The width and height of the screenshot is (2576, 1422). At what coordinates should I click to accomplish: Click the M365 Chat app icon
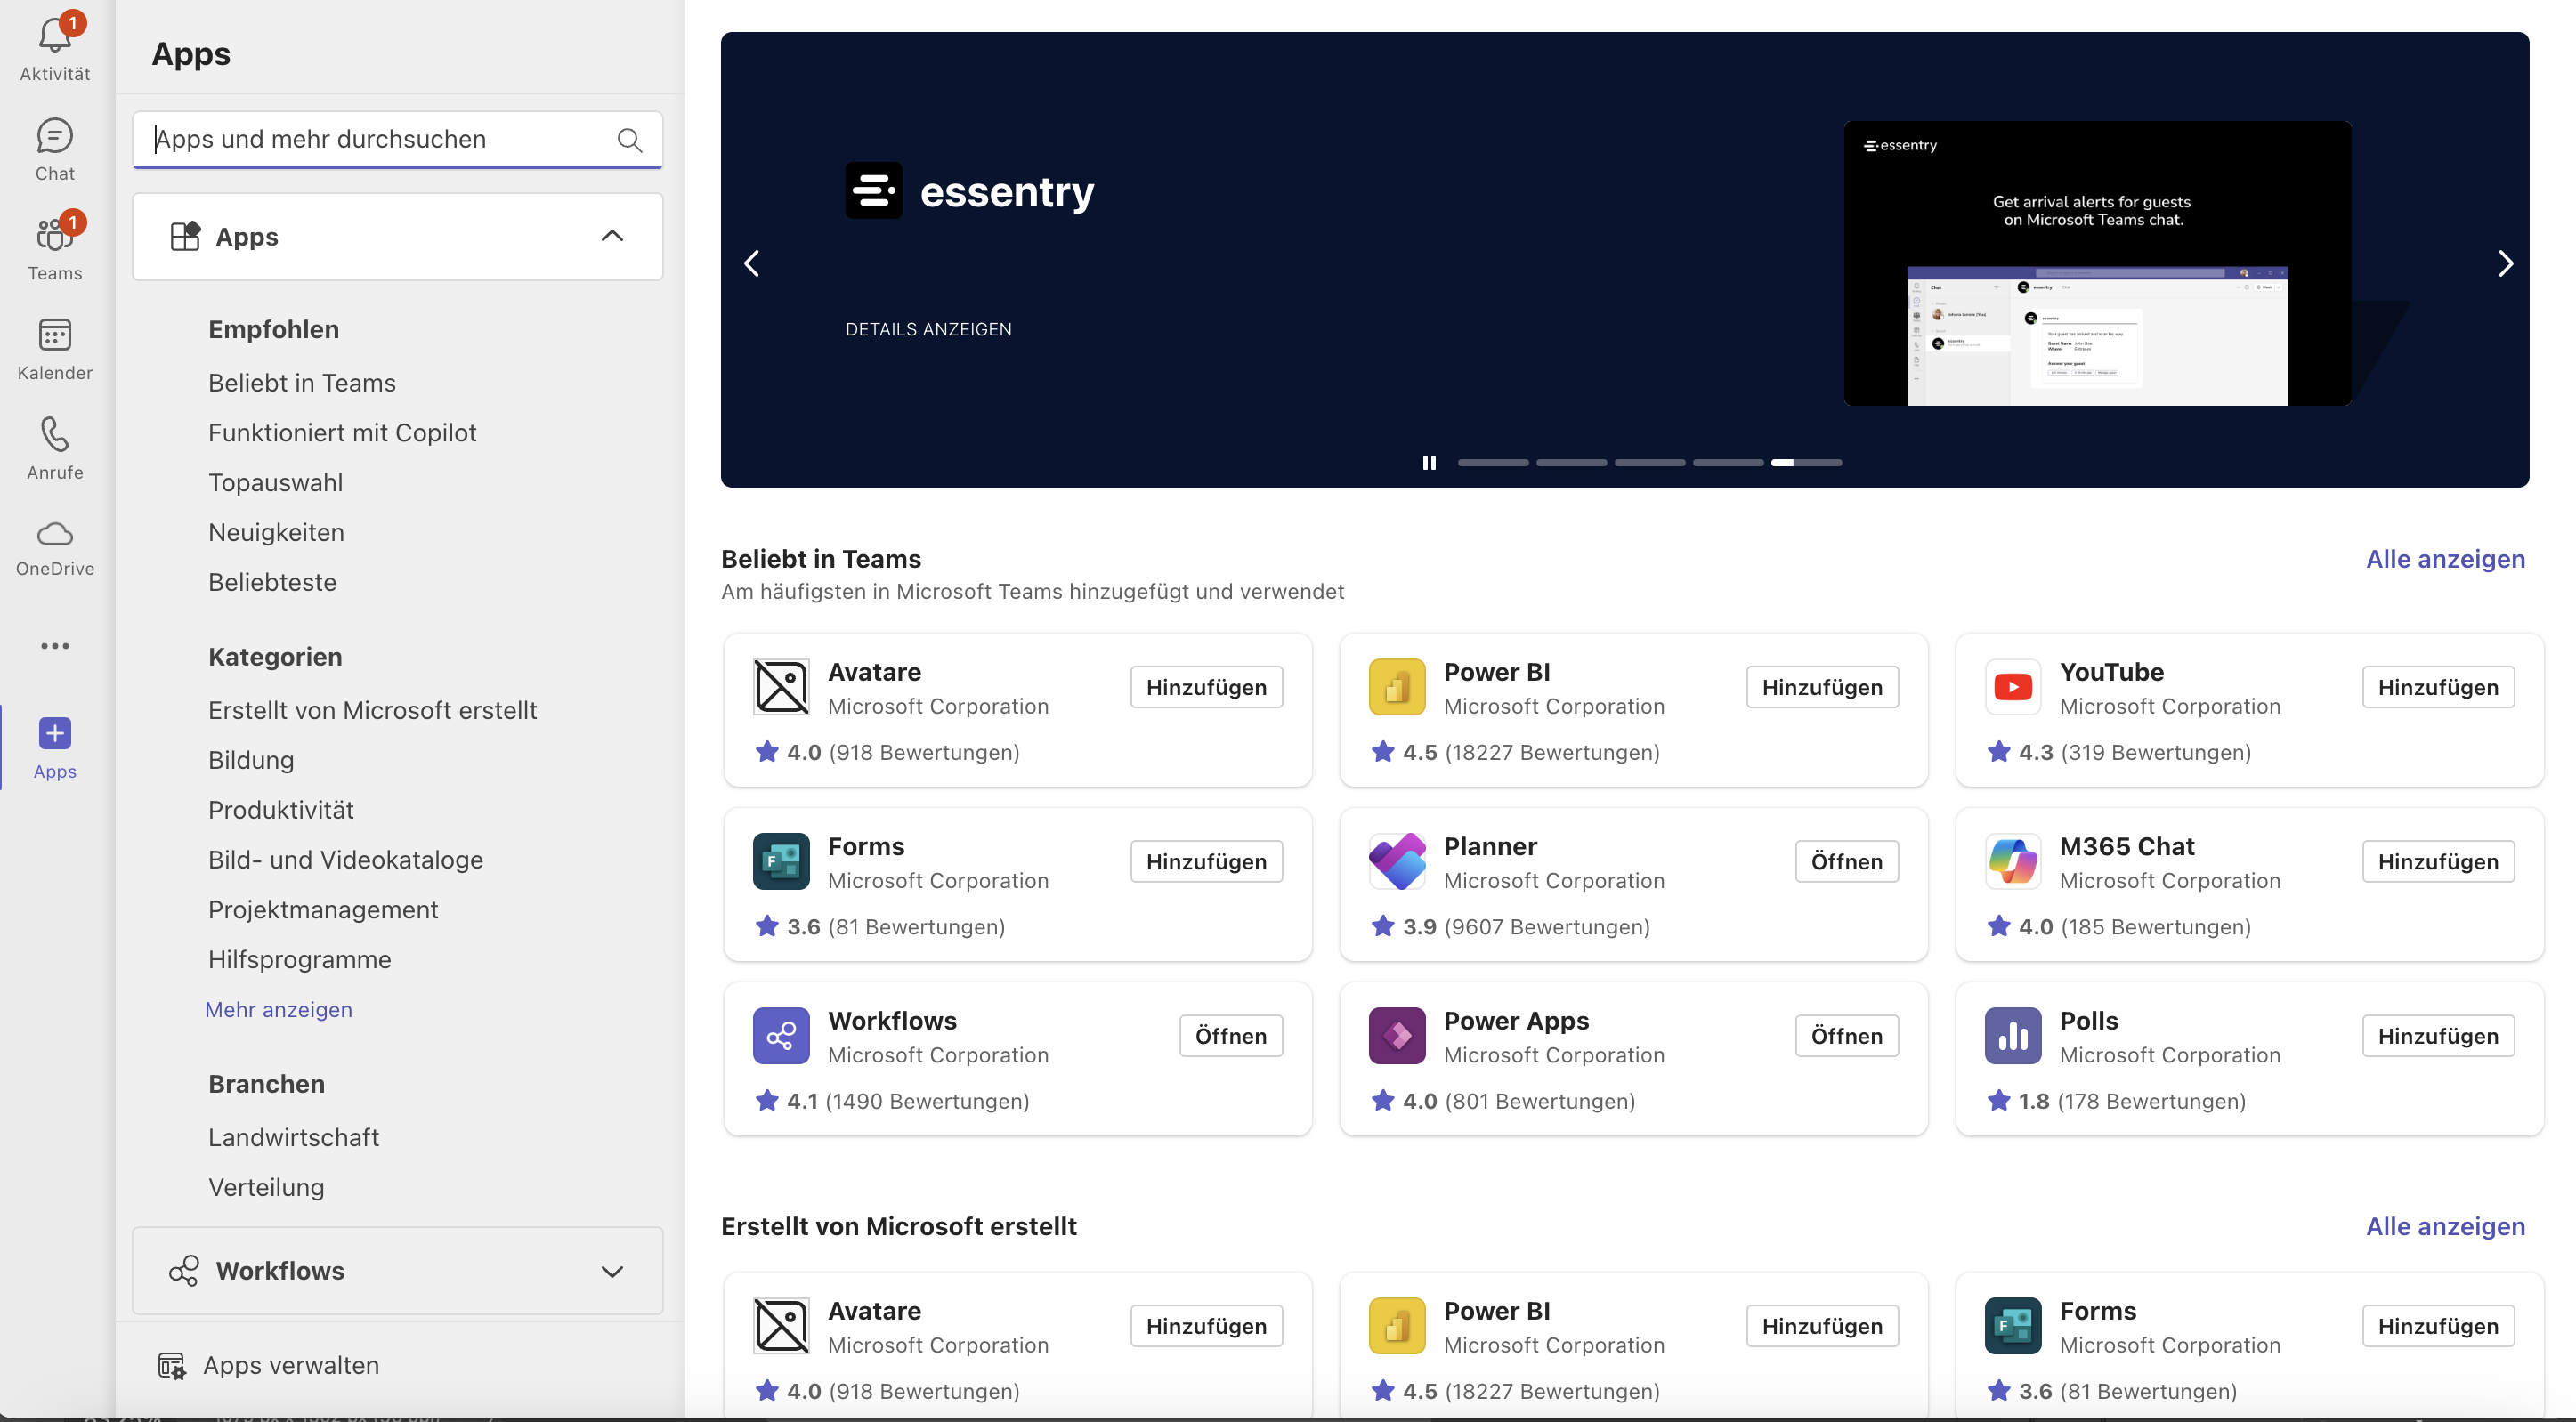2013,861
